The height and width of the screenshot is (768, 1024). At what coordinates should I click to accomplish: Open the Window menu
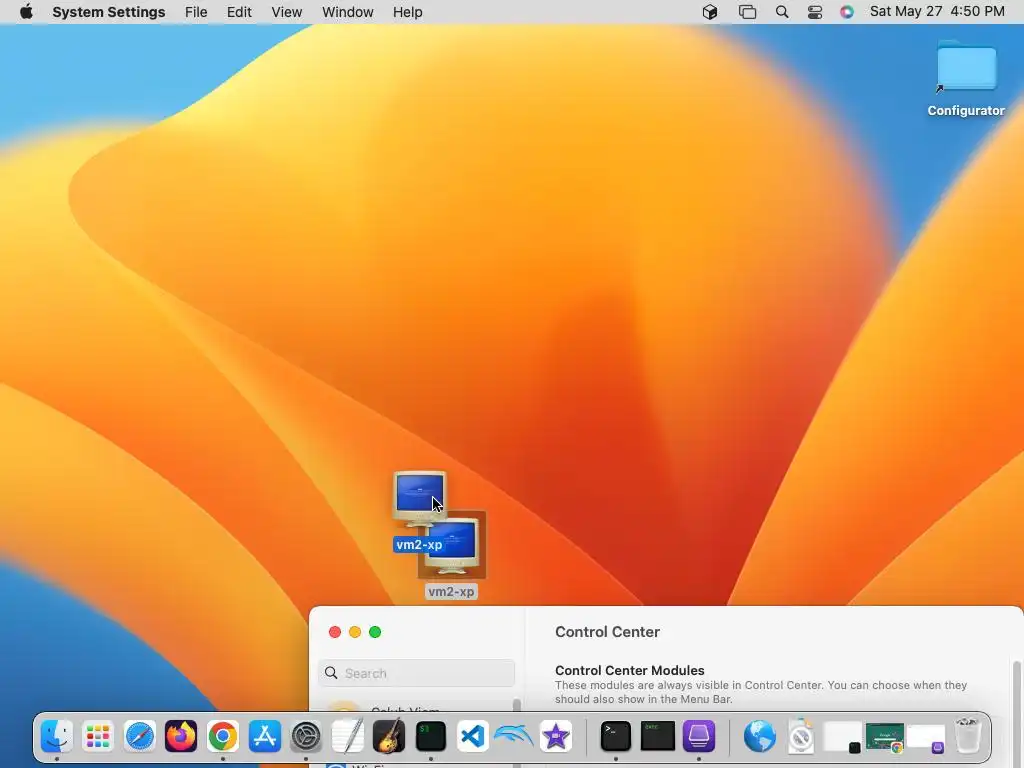347,12
